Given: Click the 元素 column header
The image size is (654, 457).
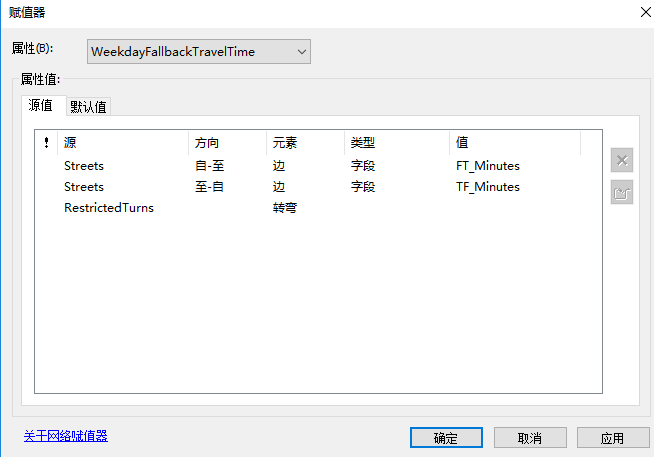Looking at the screenshot, I should tap(305, 143).
